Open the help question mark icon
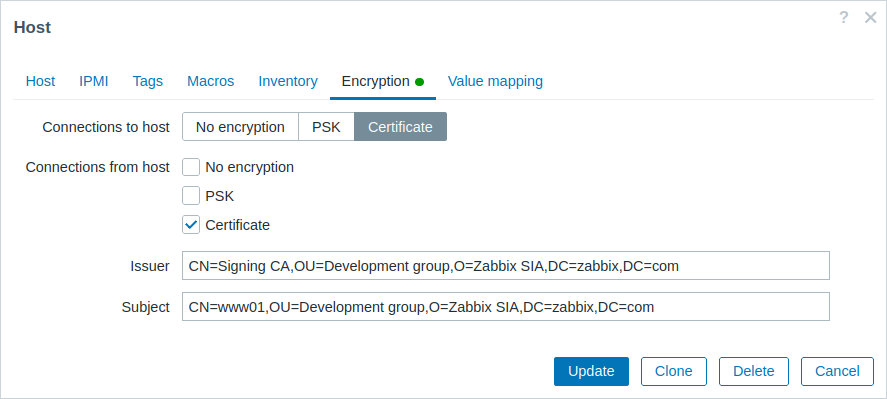The height and width of the screenshot is (399, 887). [x=843, y=18]
